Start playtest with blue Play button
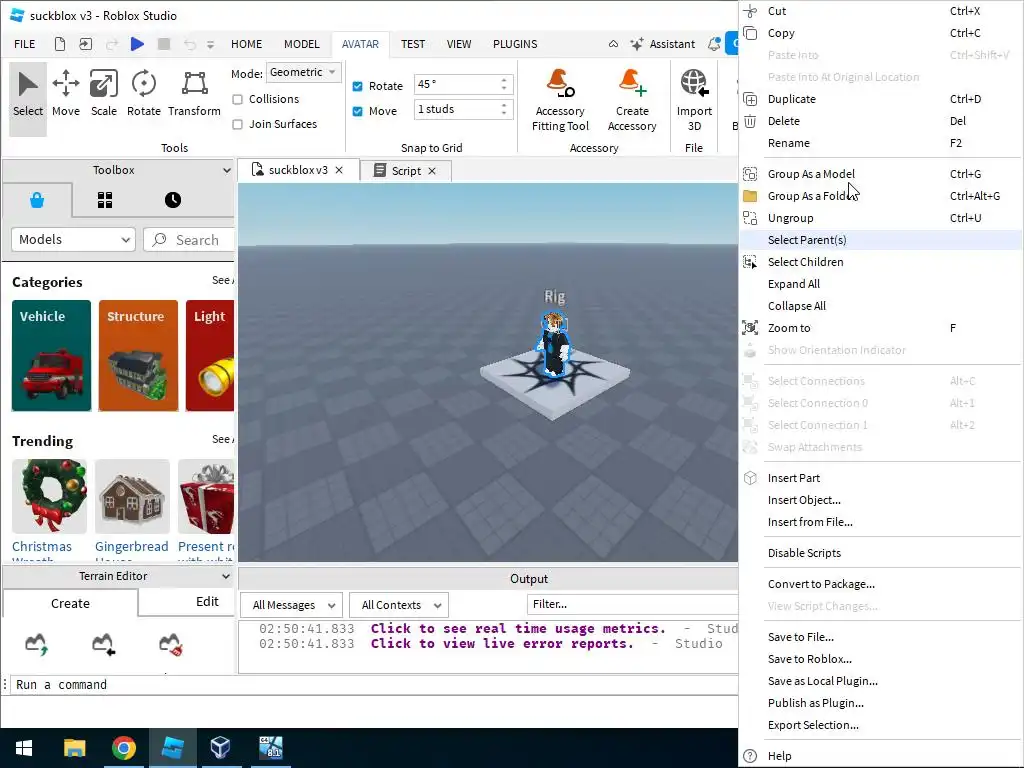 coord(137,44)
